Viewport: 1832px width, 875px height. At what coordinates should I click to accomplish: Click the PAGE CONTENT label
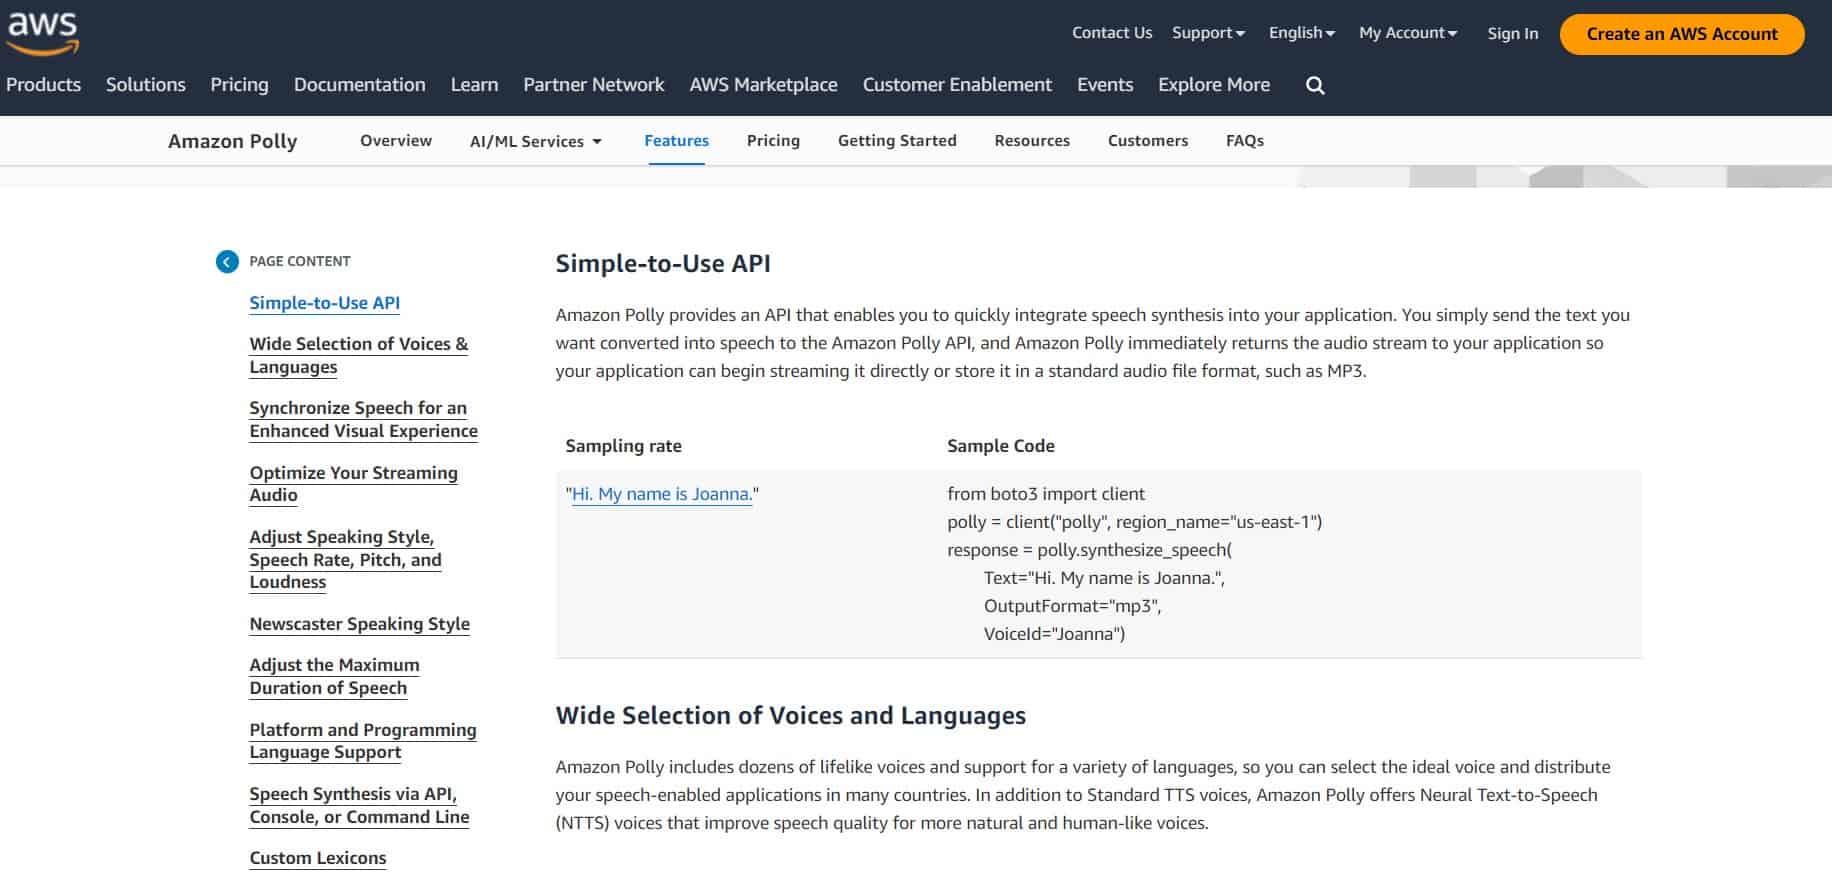300,262
